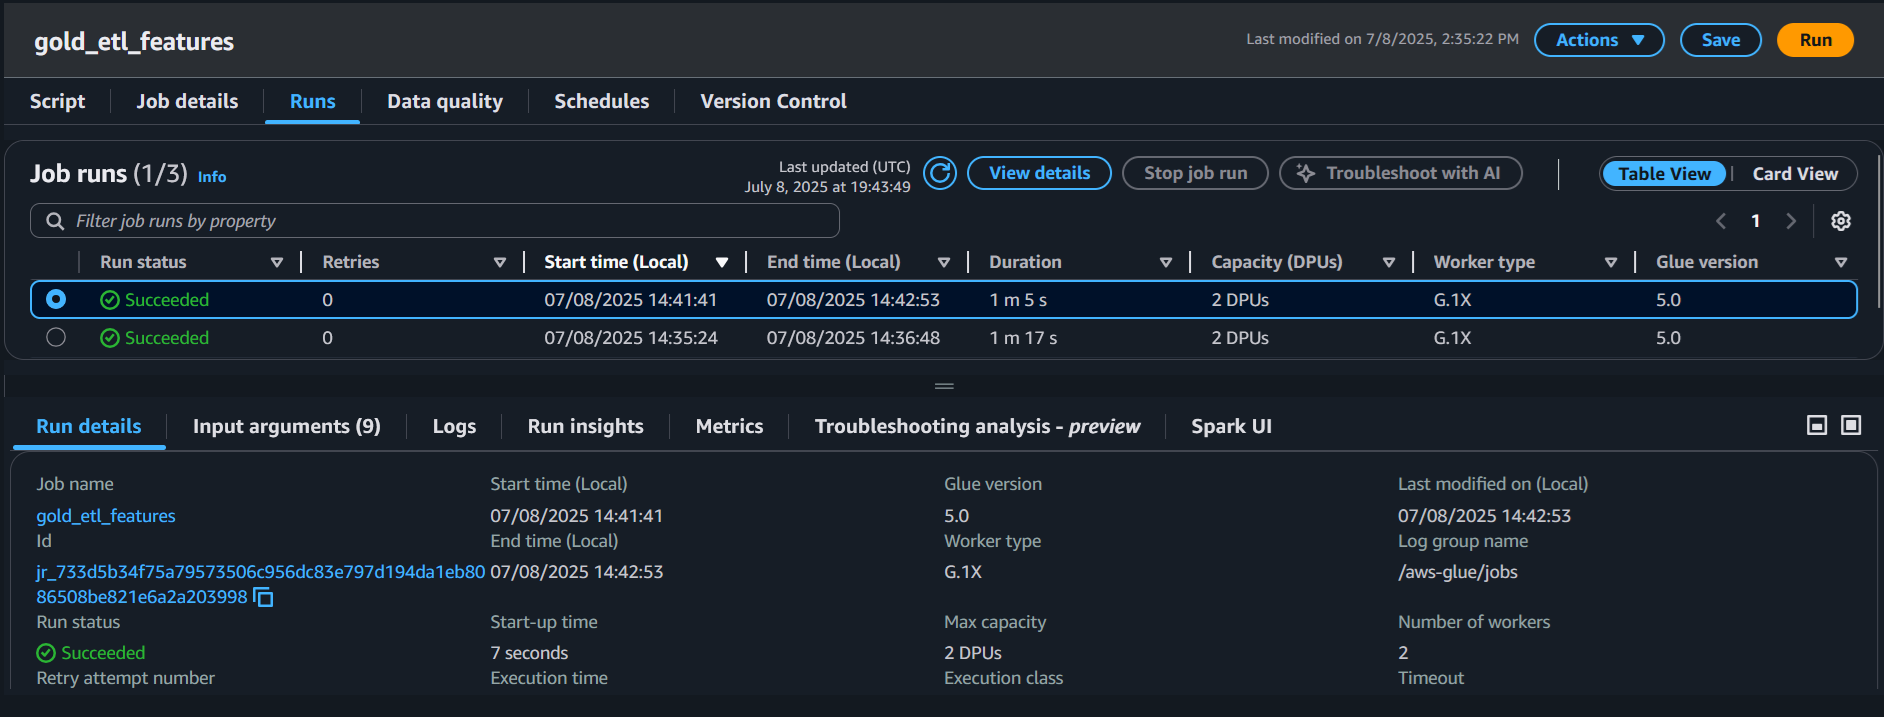Click the orange Run button

(1815, 40)
